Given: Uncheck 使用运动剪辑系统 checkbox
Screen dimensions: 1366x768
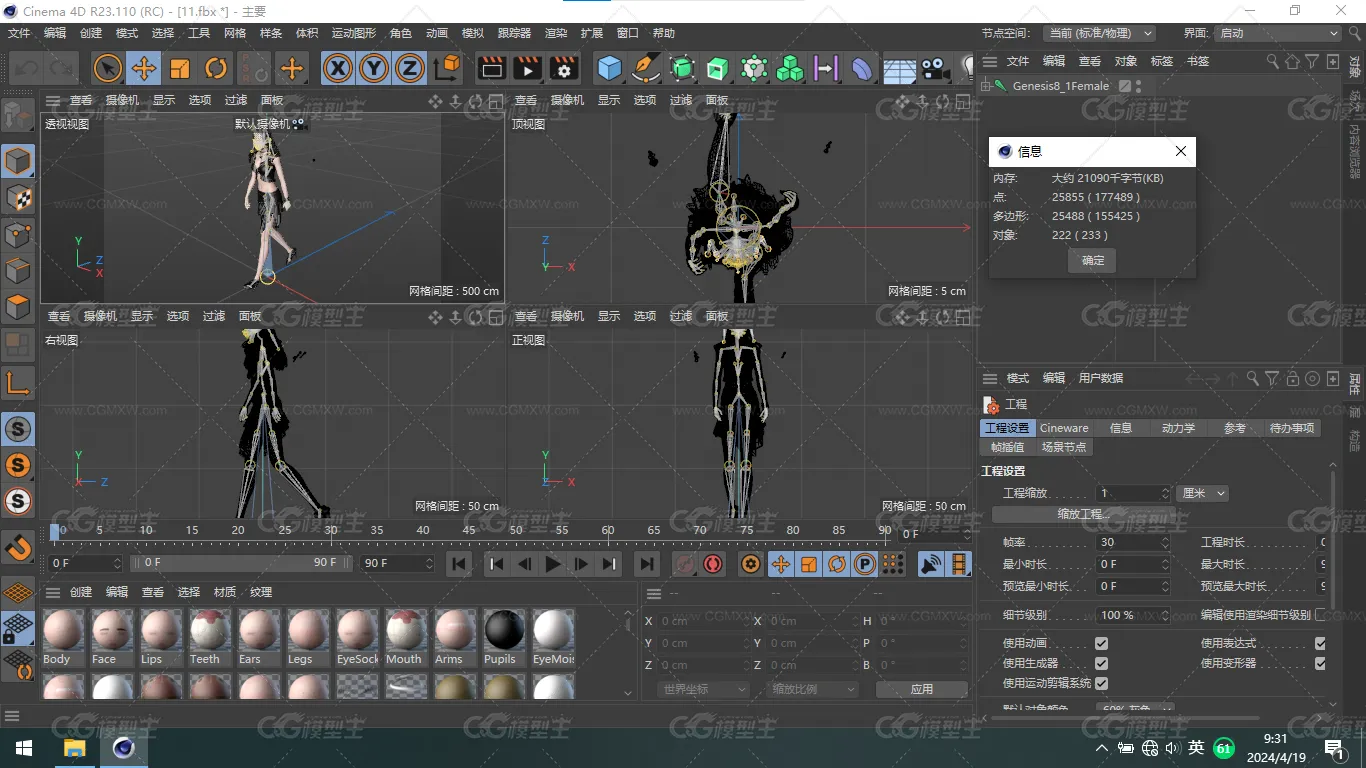Looking at the screenshot, I should click(x=1101, y=683).
